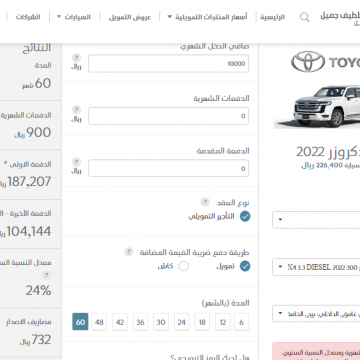Choose 30 months duration
360x360 pixels.
[161, 322]
